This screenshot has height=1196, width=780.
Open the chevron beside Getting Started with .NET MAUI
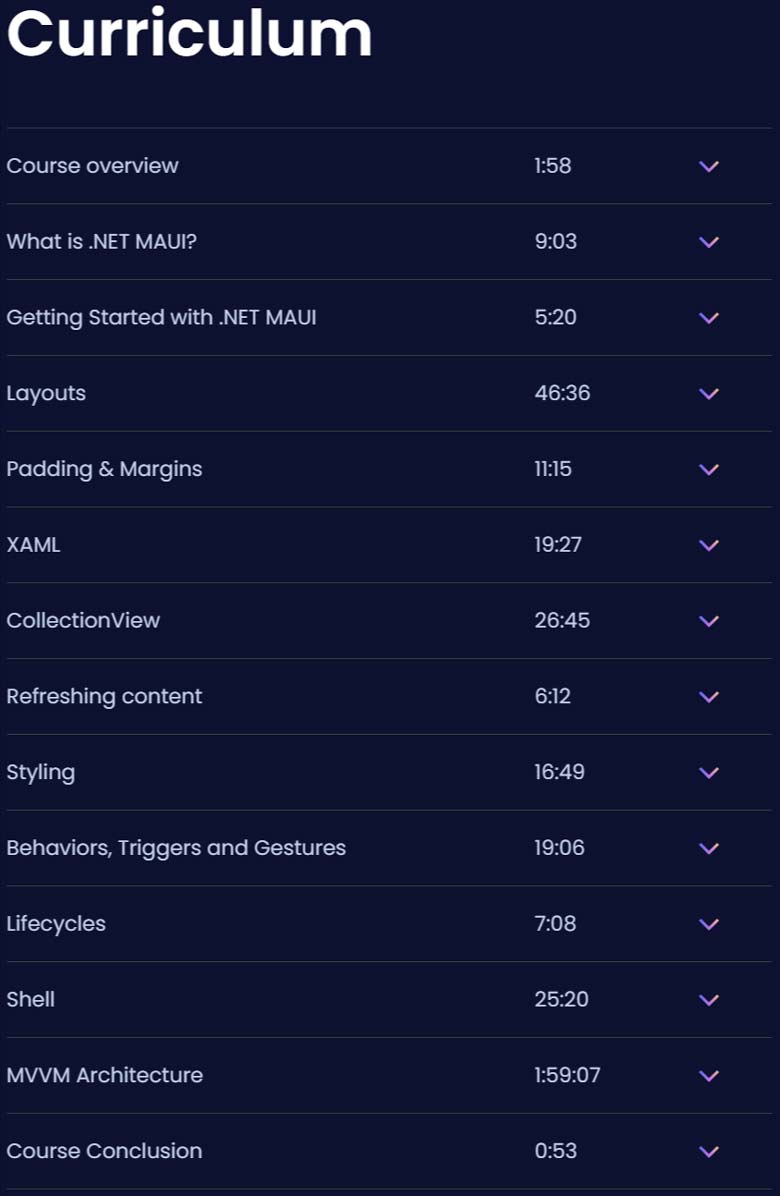[x=709, y=317]
